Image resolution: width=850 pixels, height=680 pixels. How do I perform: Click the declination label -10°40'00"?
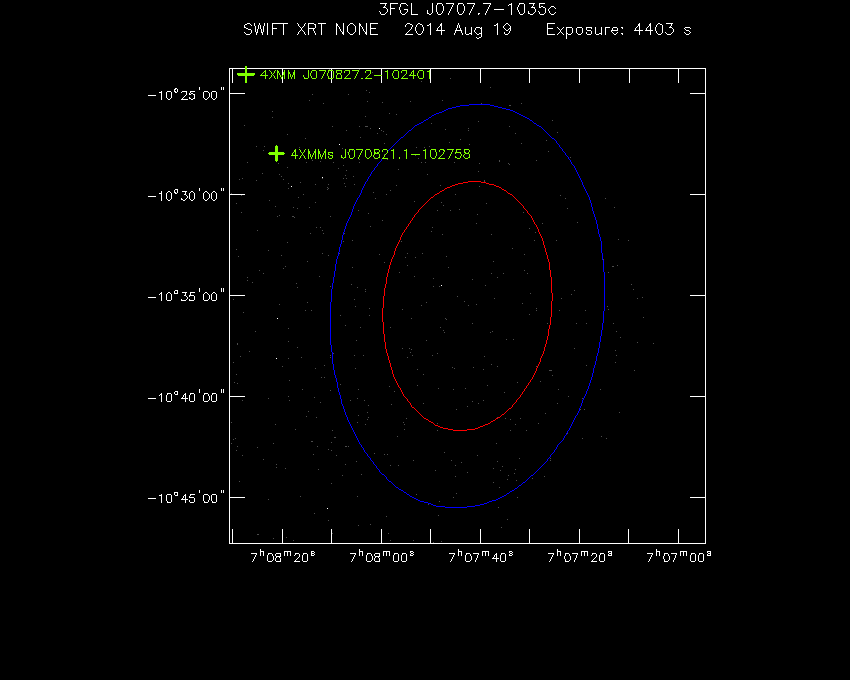tap(186, 397)
